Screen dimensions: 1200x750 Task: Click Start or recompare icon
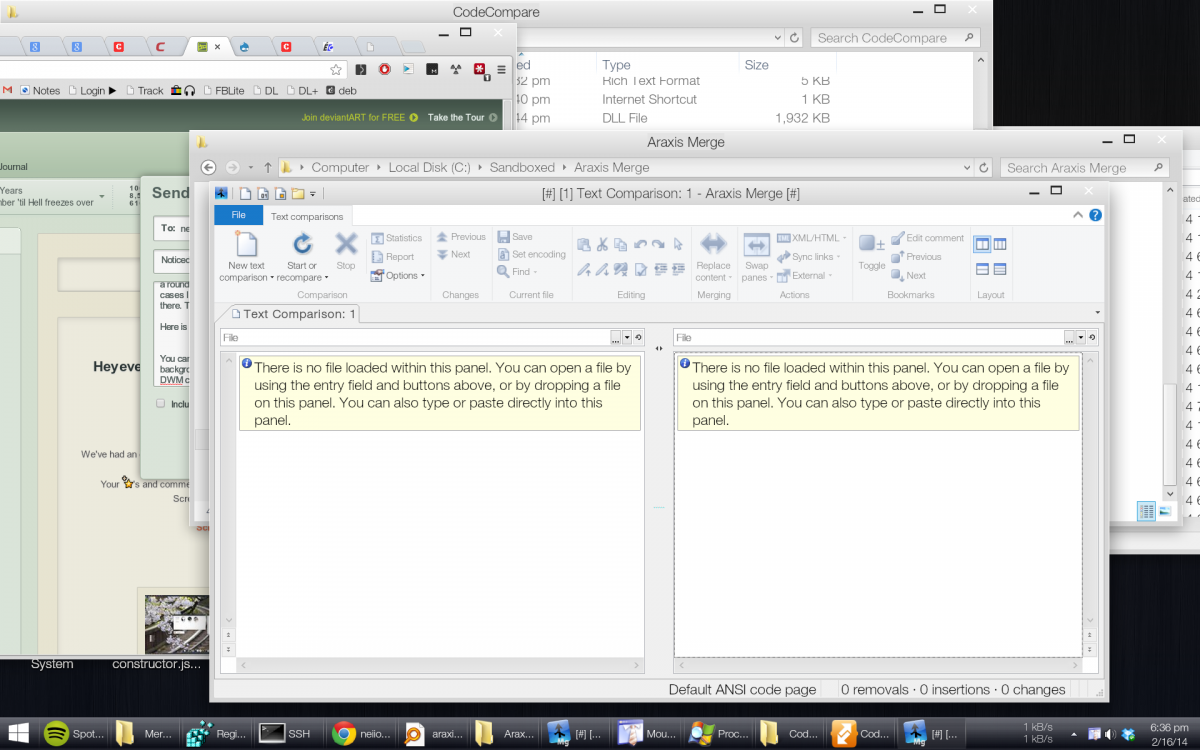(302, 244)
